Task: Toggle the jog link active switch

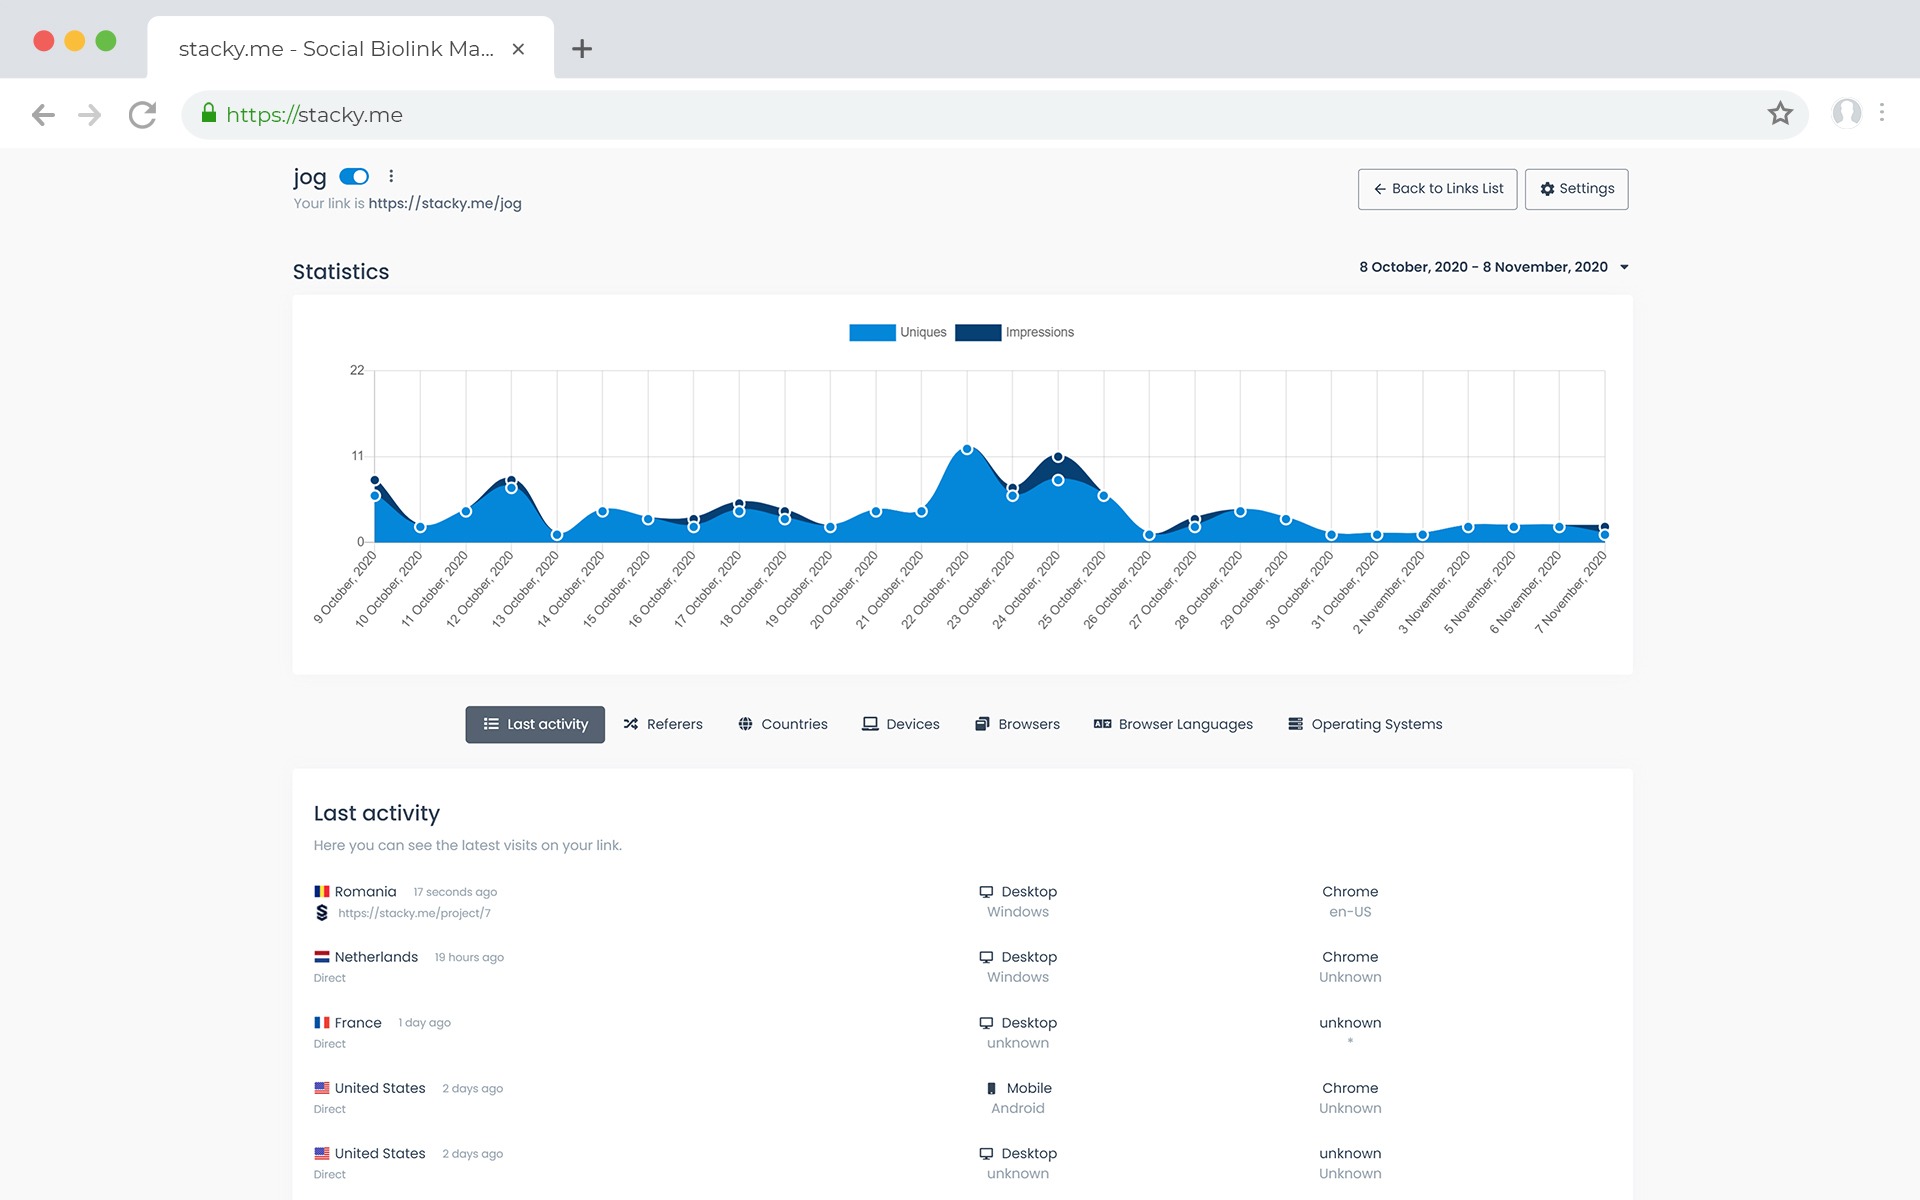Action: (354, 177)
